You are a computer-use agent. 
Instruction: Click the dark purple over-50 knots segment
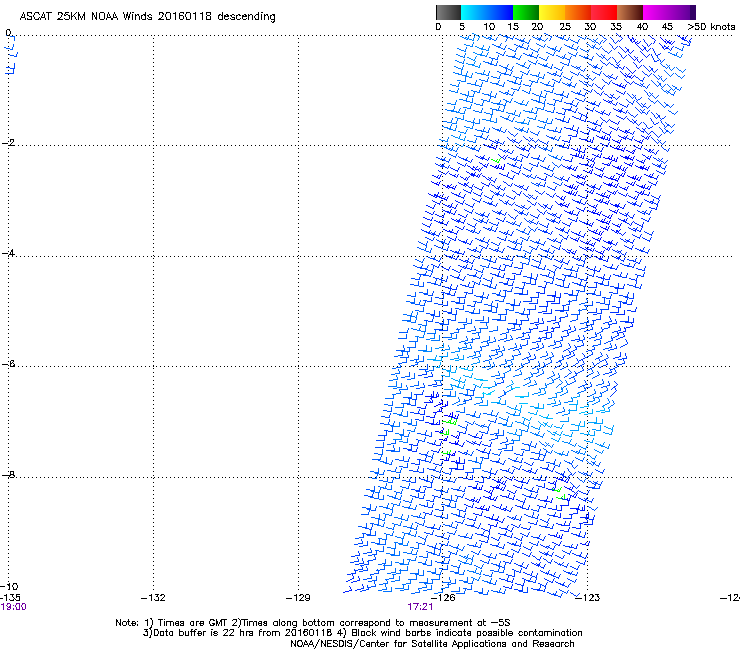pos(693,12)
